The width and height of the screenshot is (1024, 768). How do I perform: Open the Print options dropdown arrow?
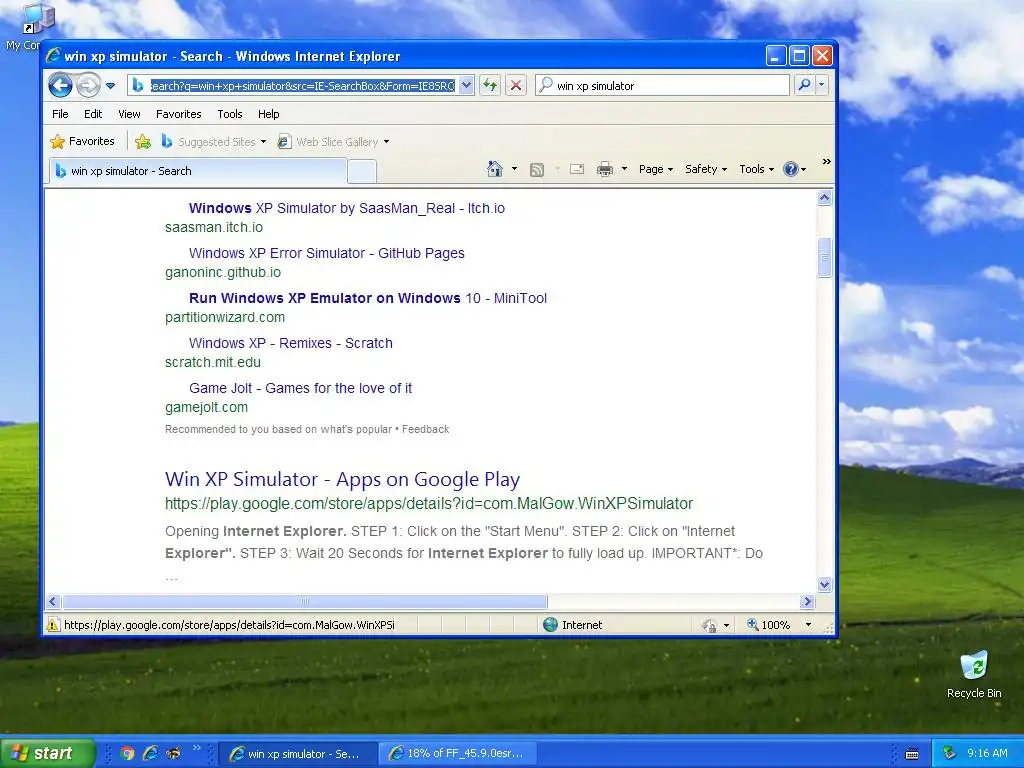click(624, 169)
